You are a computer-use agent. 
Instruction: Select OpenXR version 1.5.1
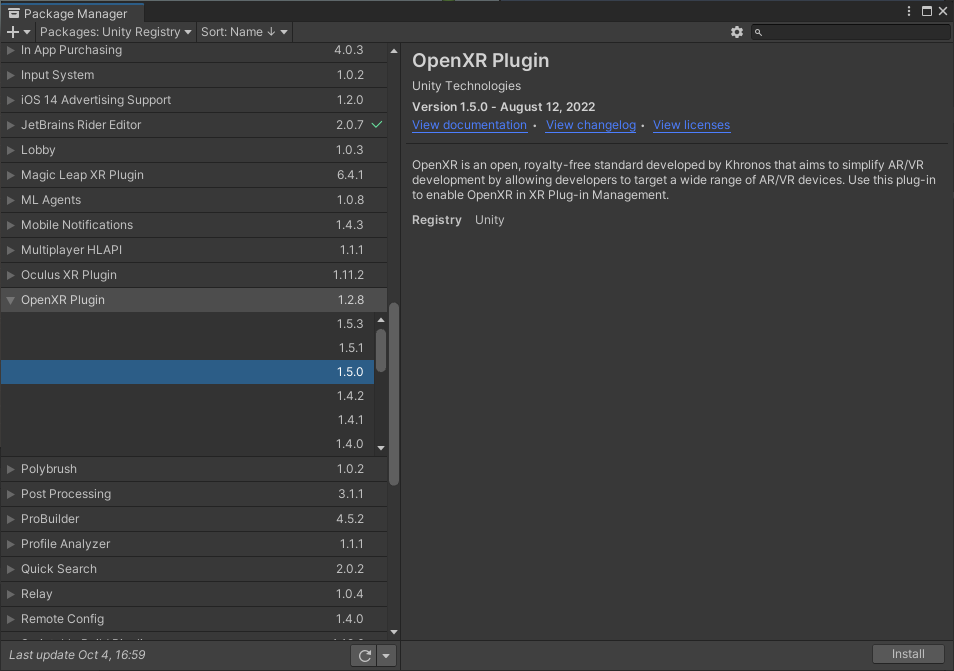187,348
